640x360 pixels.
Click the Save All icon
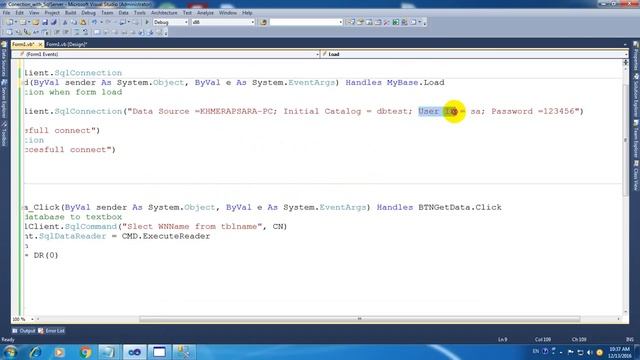[x=53, y=22]
